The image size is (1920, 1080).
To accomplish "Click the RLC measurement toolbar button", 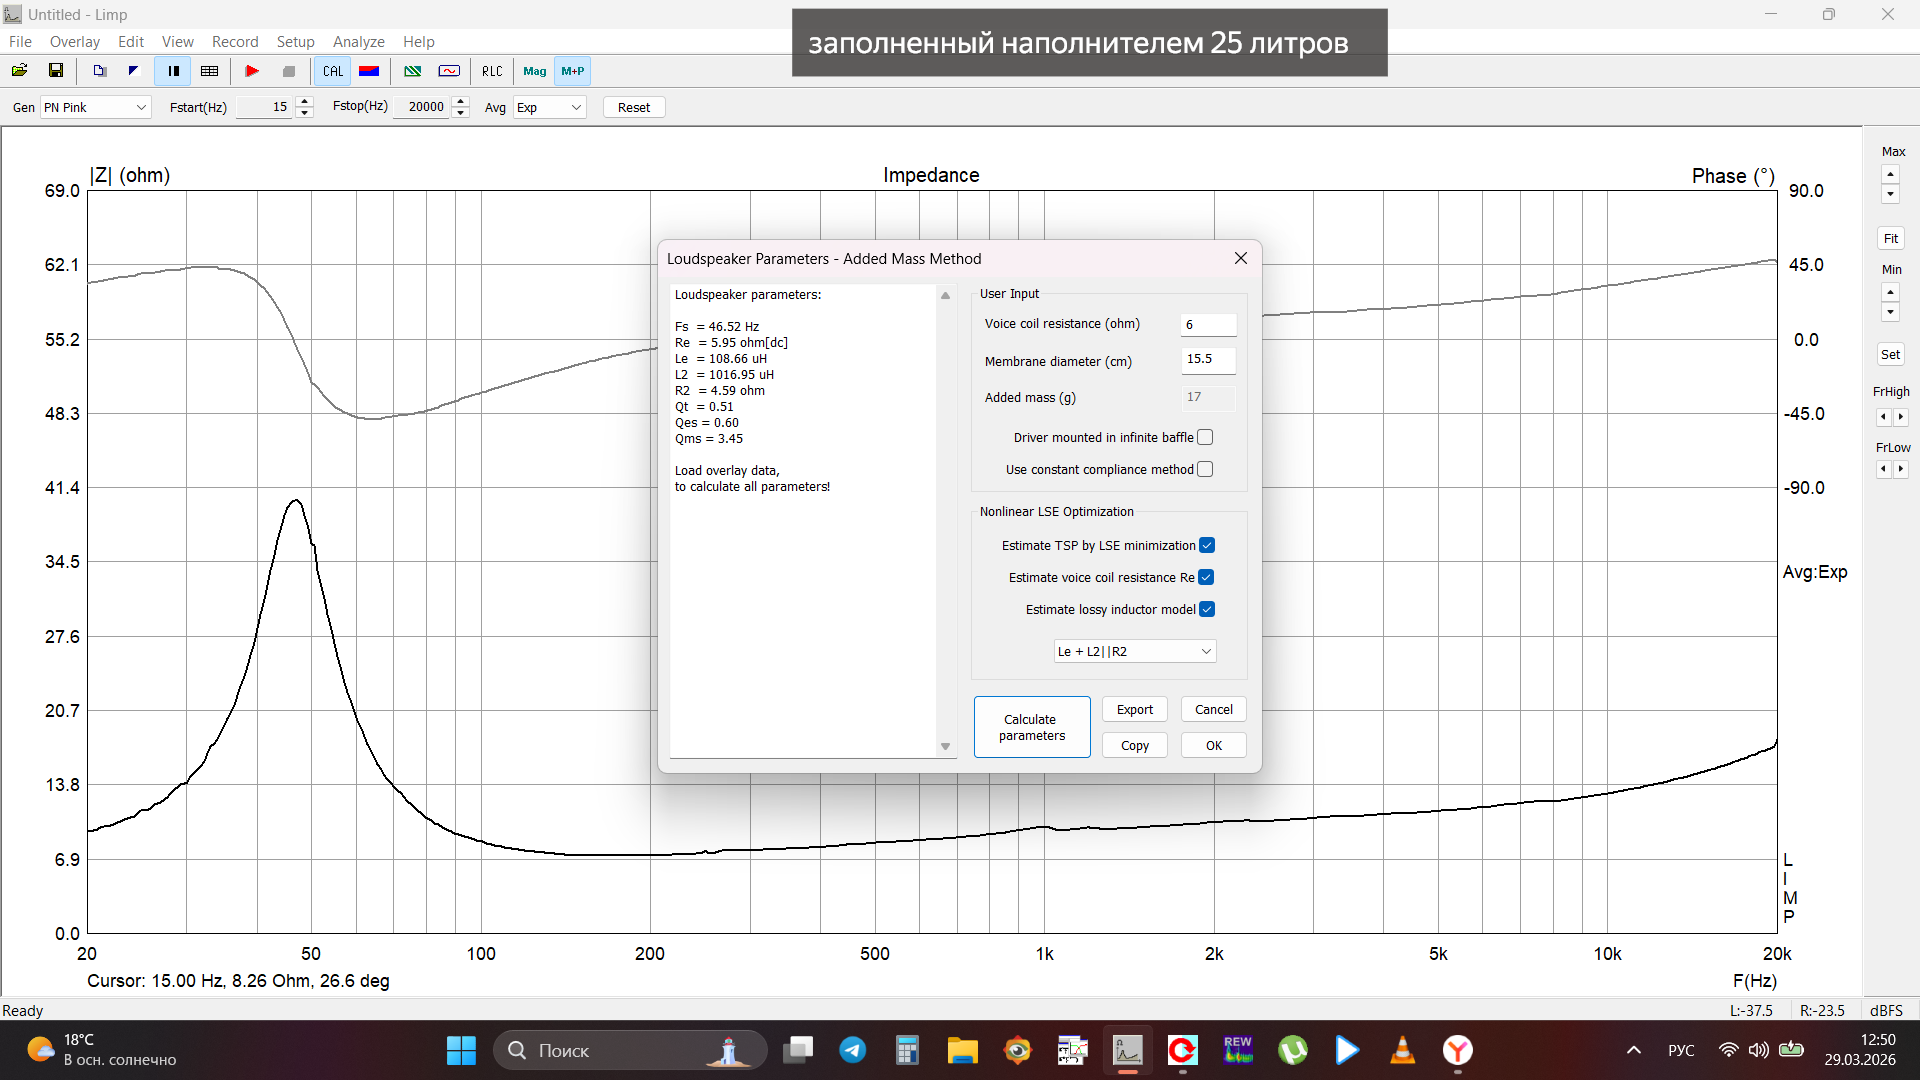I will 492,71.
